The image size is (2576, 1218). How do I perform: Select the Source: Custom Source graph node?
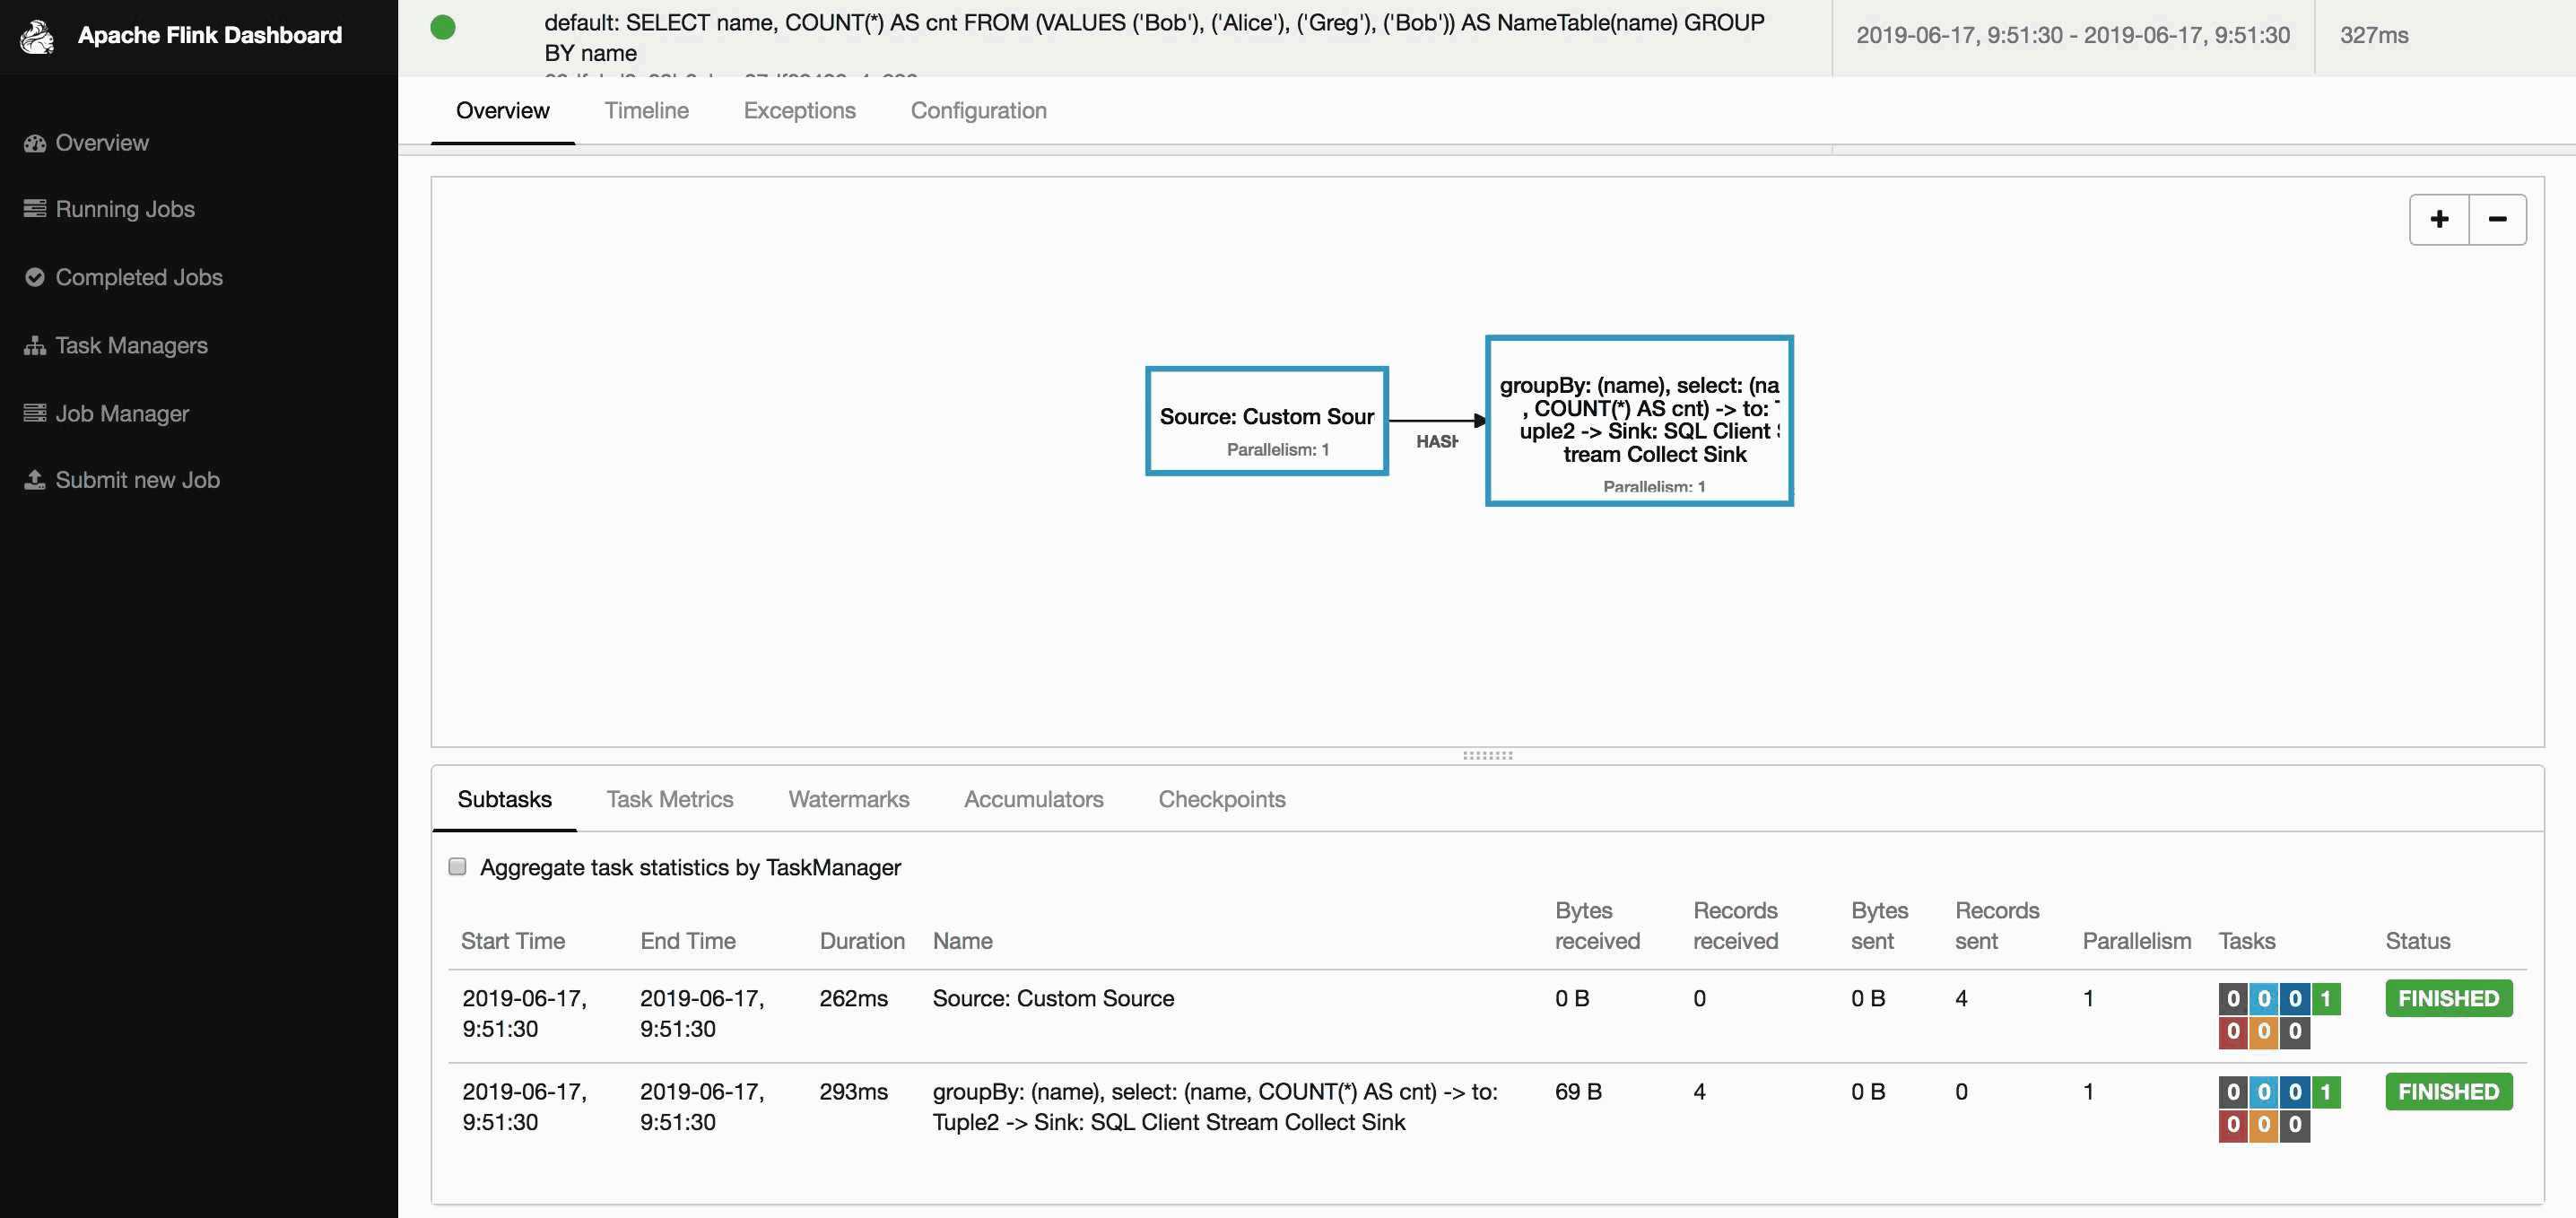1266,421
